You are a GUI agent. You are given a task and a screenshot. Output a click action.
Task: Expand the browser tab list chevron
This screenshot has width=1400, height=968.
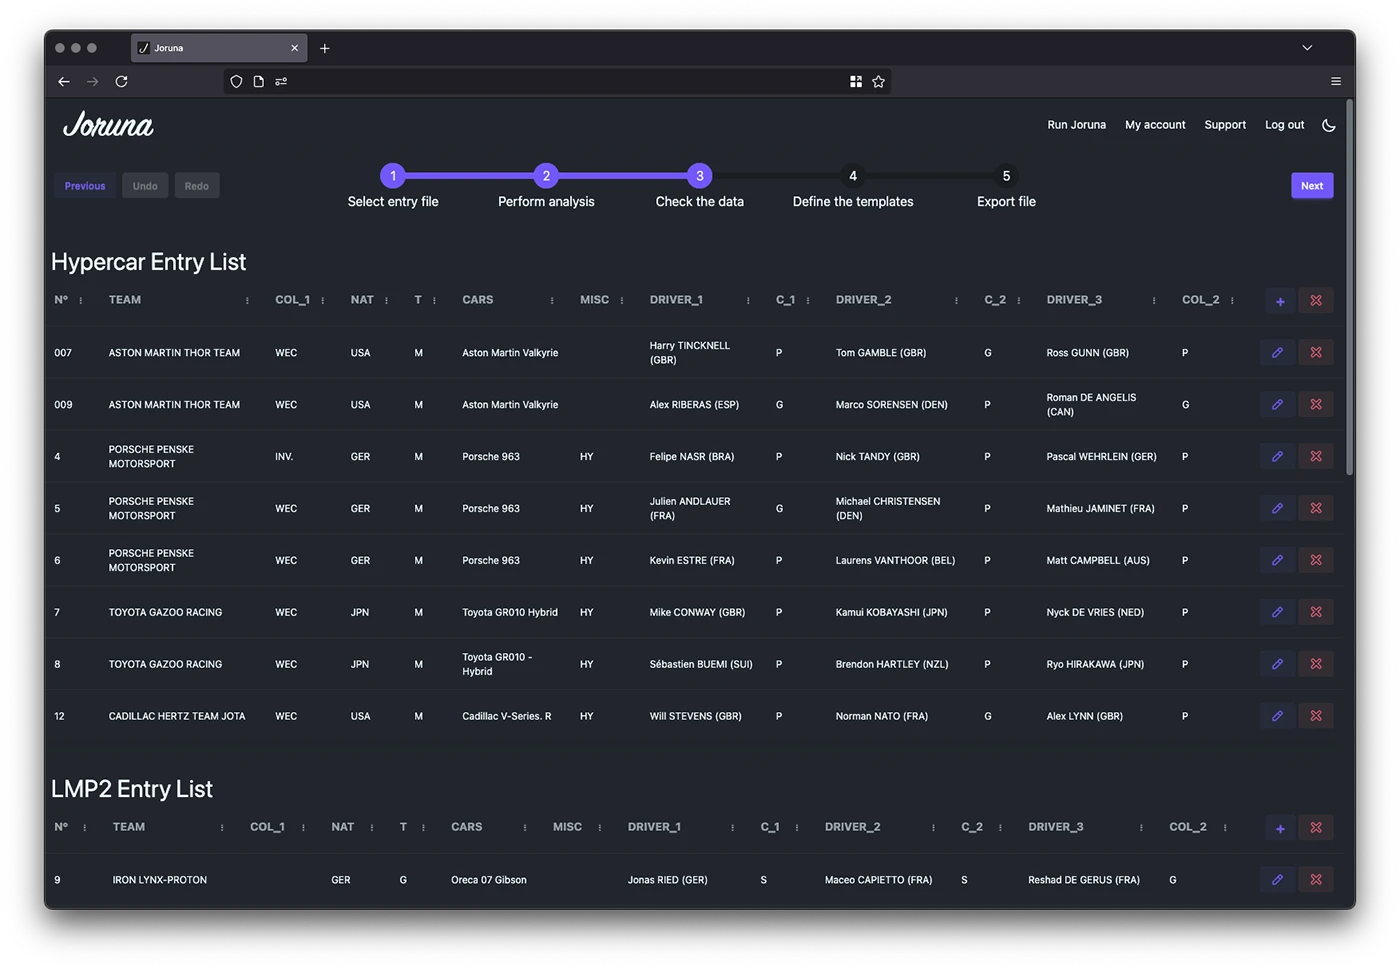click(x=1307, y=48)
